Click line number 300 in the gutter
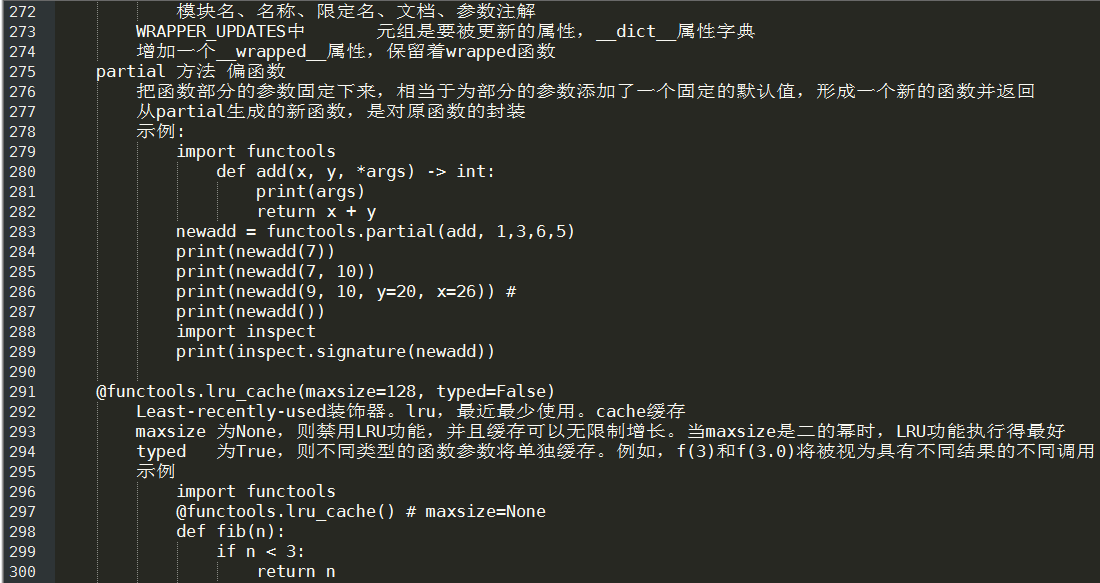1100x583 pixels. coord(22,572)
